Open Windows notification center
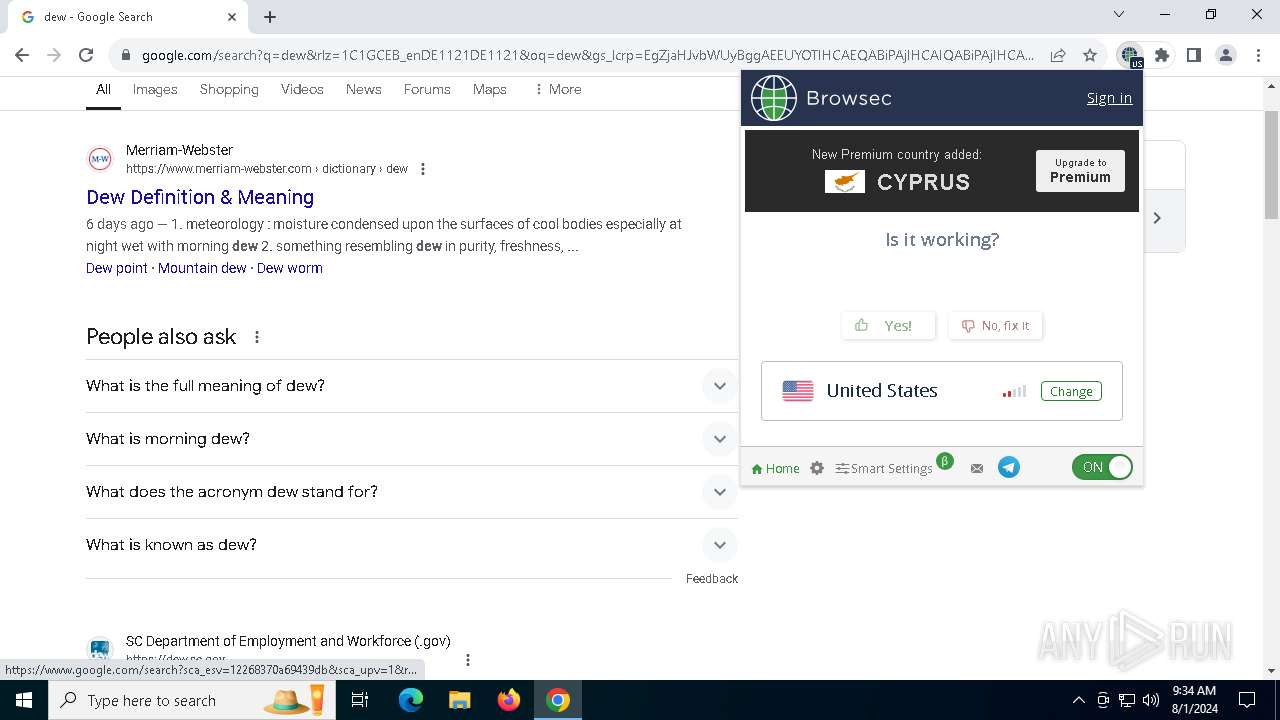This screenshot has height=720, width=1280. pyautogui.click(x=1247, y=700)
